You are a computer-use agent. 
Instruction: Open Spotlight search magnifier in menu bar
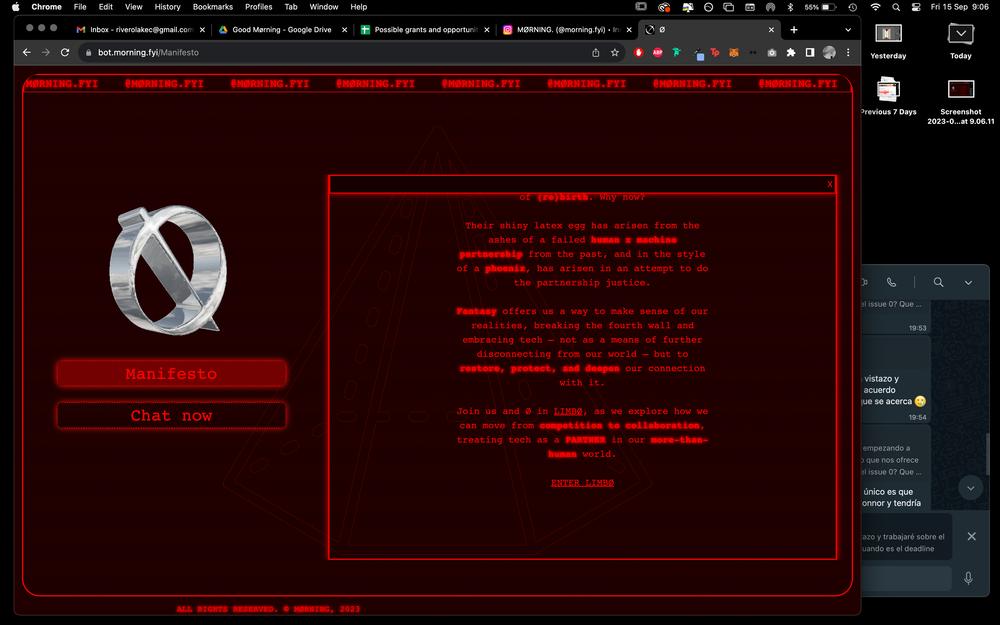[896, 7]
